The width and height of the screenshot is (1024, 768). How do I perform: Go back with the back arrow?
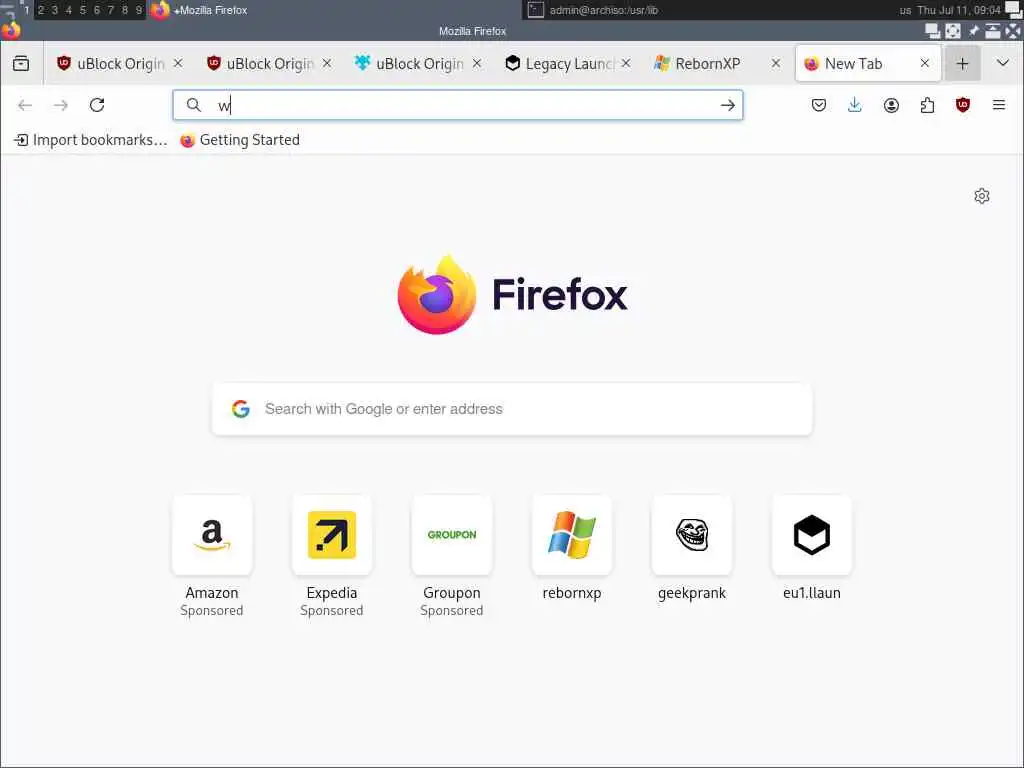click(25, 105)
